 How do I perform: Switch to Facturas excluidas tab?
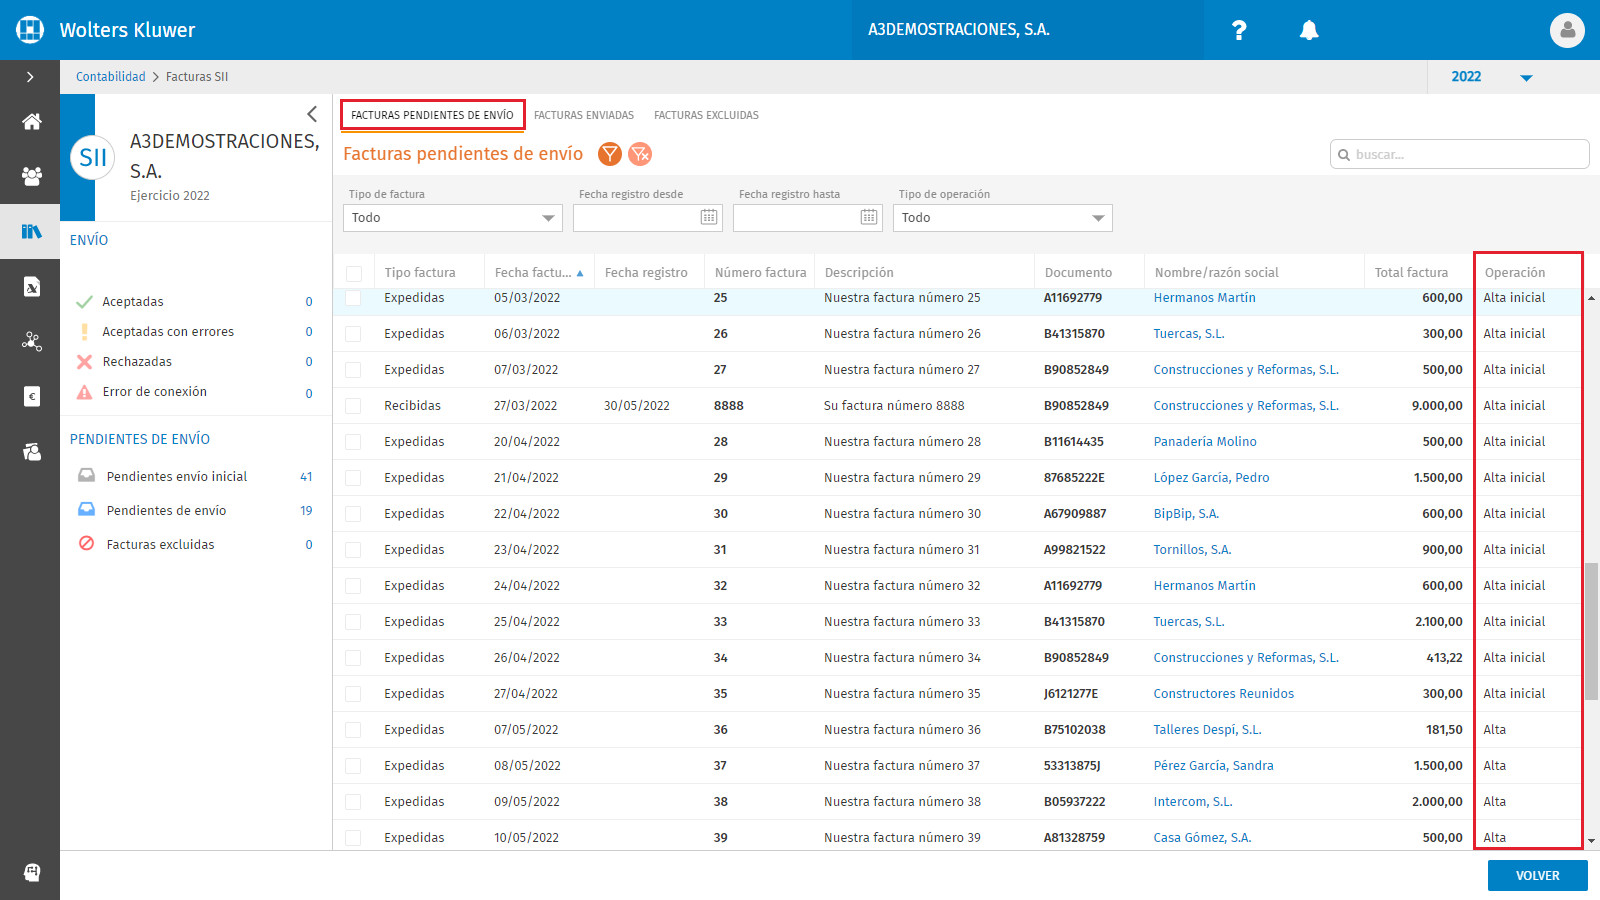click(x=706, y=115)
